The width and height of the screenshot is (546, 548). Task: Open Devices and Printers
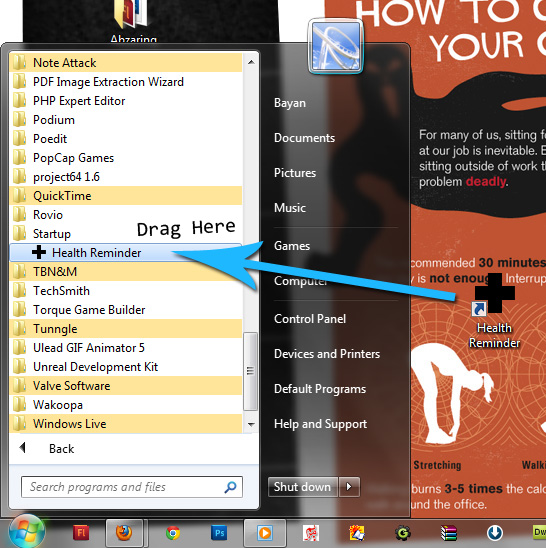(327, 354)
